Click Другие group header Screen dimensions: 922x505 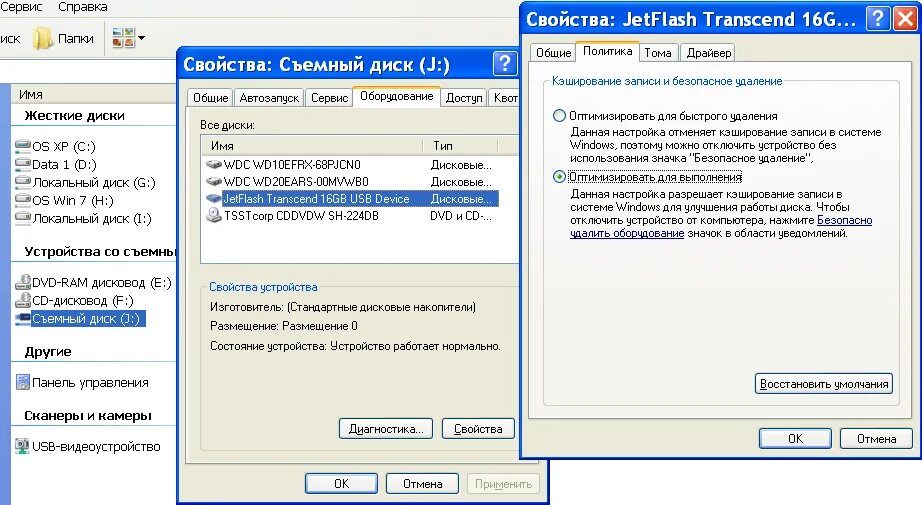(48, 352)
